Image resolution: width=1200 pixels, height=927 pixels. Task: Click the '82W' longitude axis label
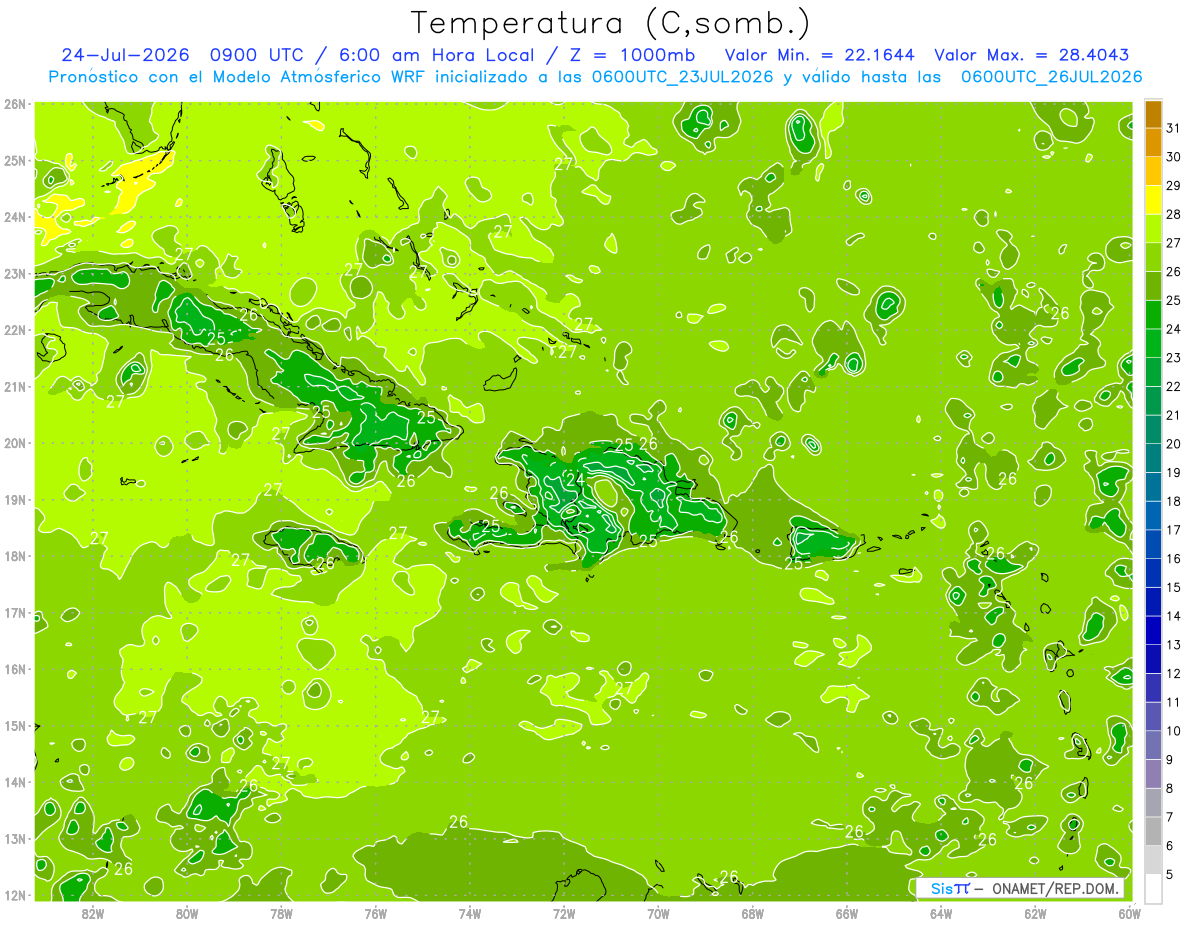[92, 913]
